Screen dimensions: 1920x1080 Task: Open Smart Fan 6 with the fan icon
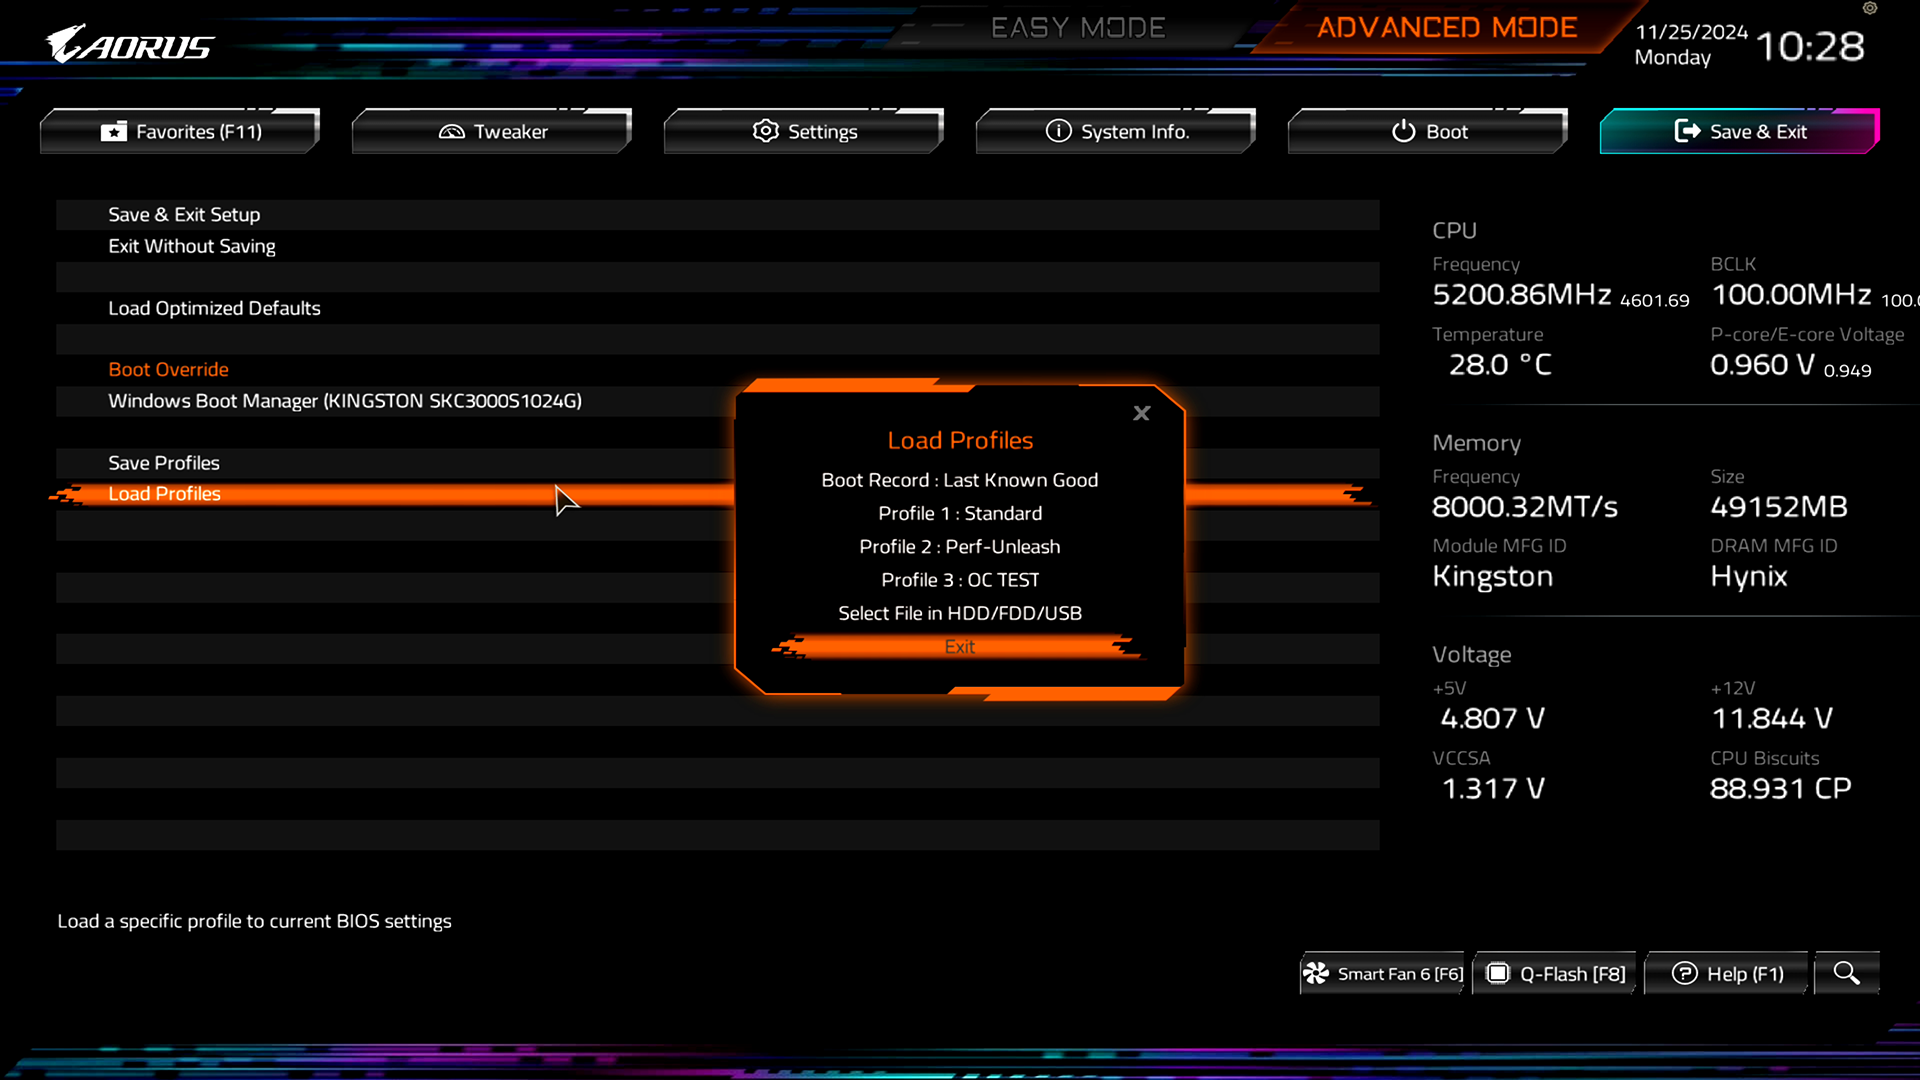1318,973
